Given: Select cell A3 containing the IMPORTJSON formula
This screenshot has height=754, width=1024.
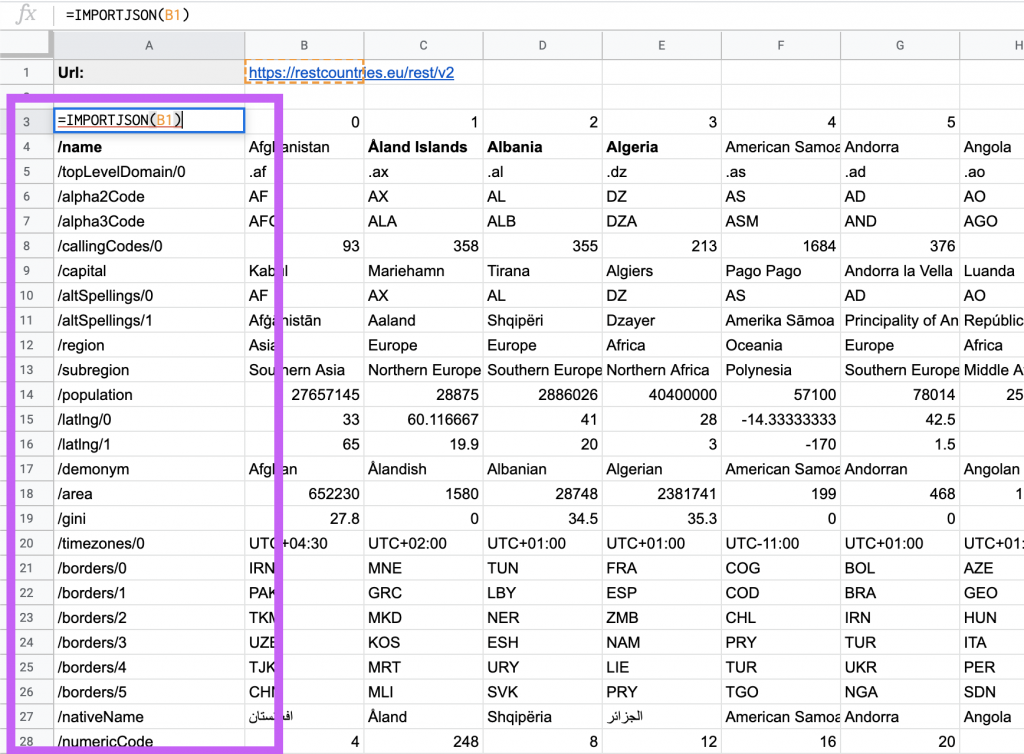Looking at the screenshot, I should pyautogui.click(x=149, y=121).
